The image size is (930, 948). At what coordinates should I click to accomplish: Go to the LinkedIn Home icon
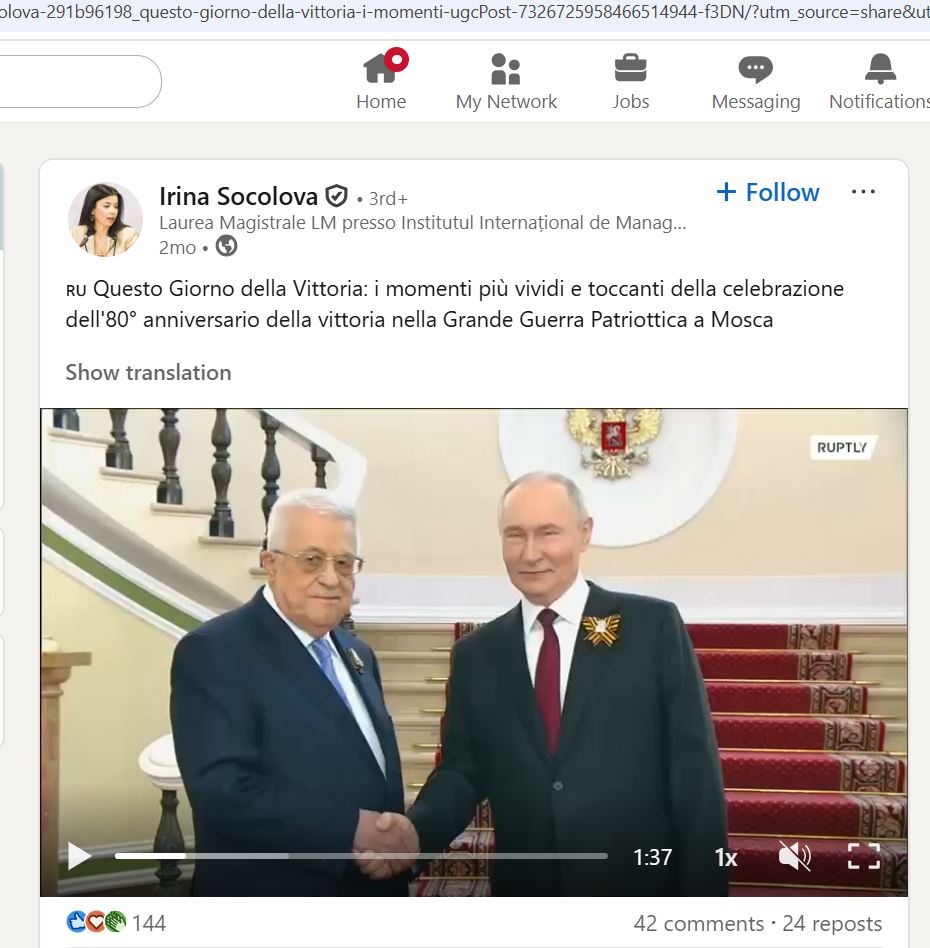382,68
